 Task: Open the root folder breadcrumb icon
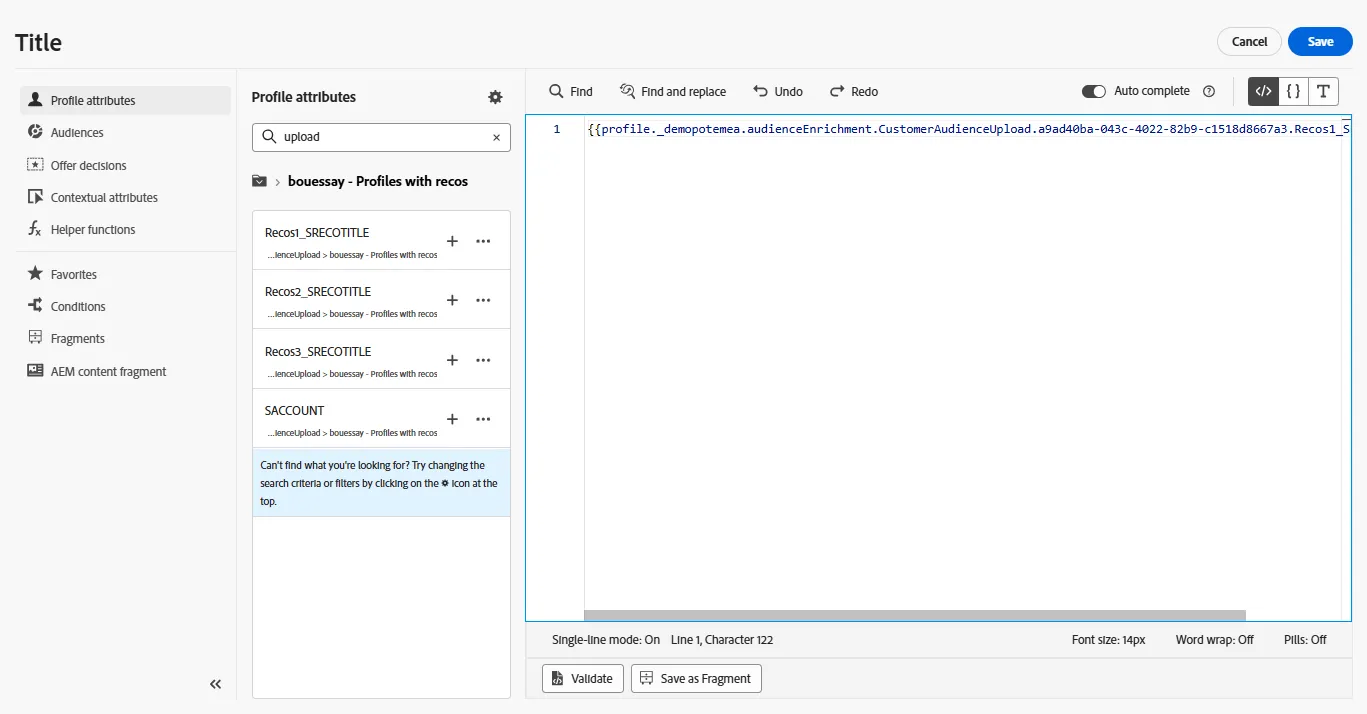[259, 181]
